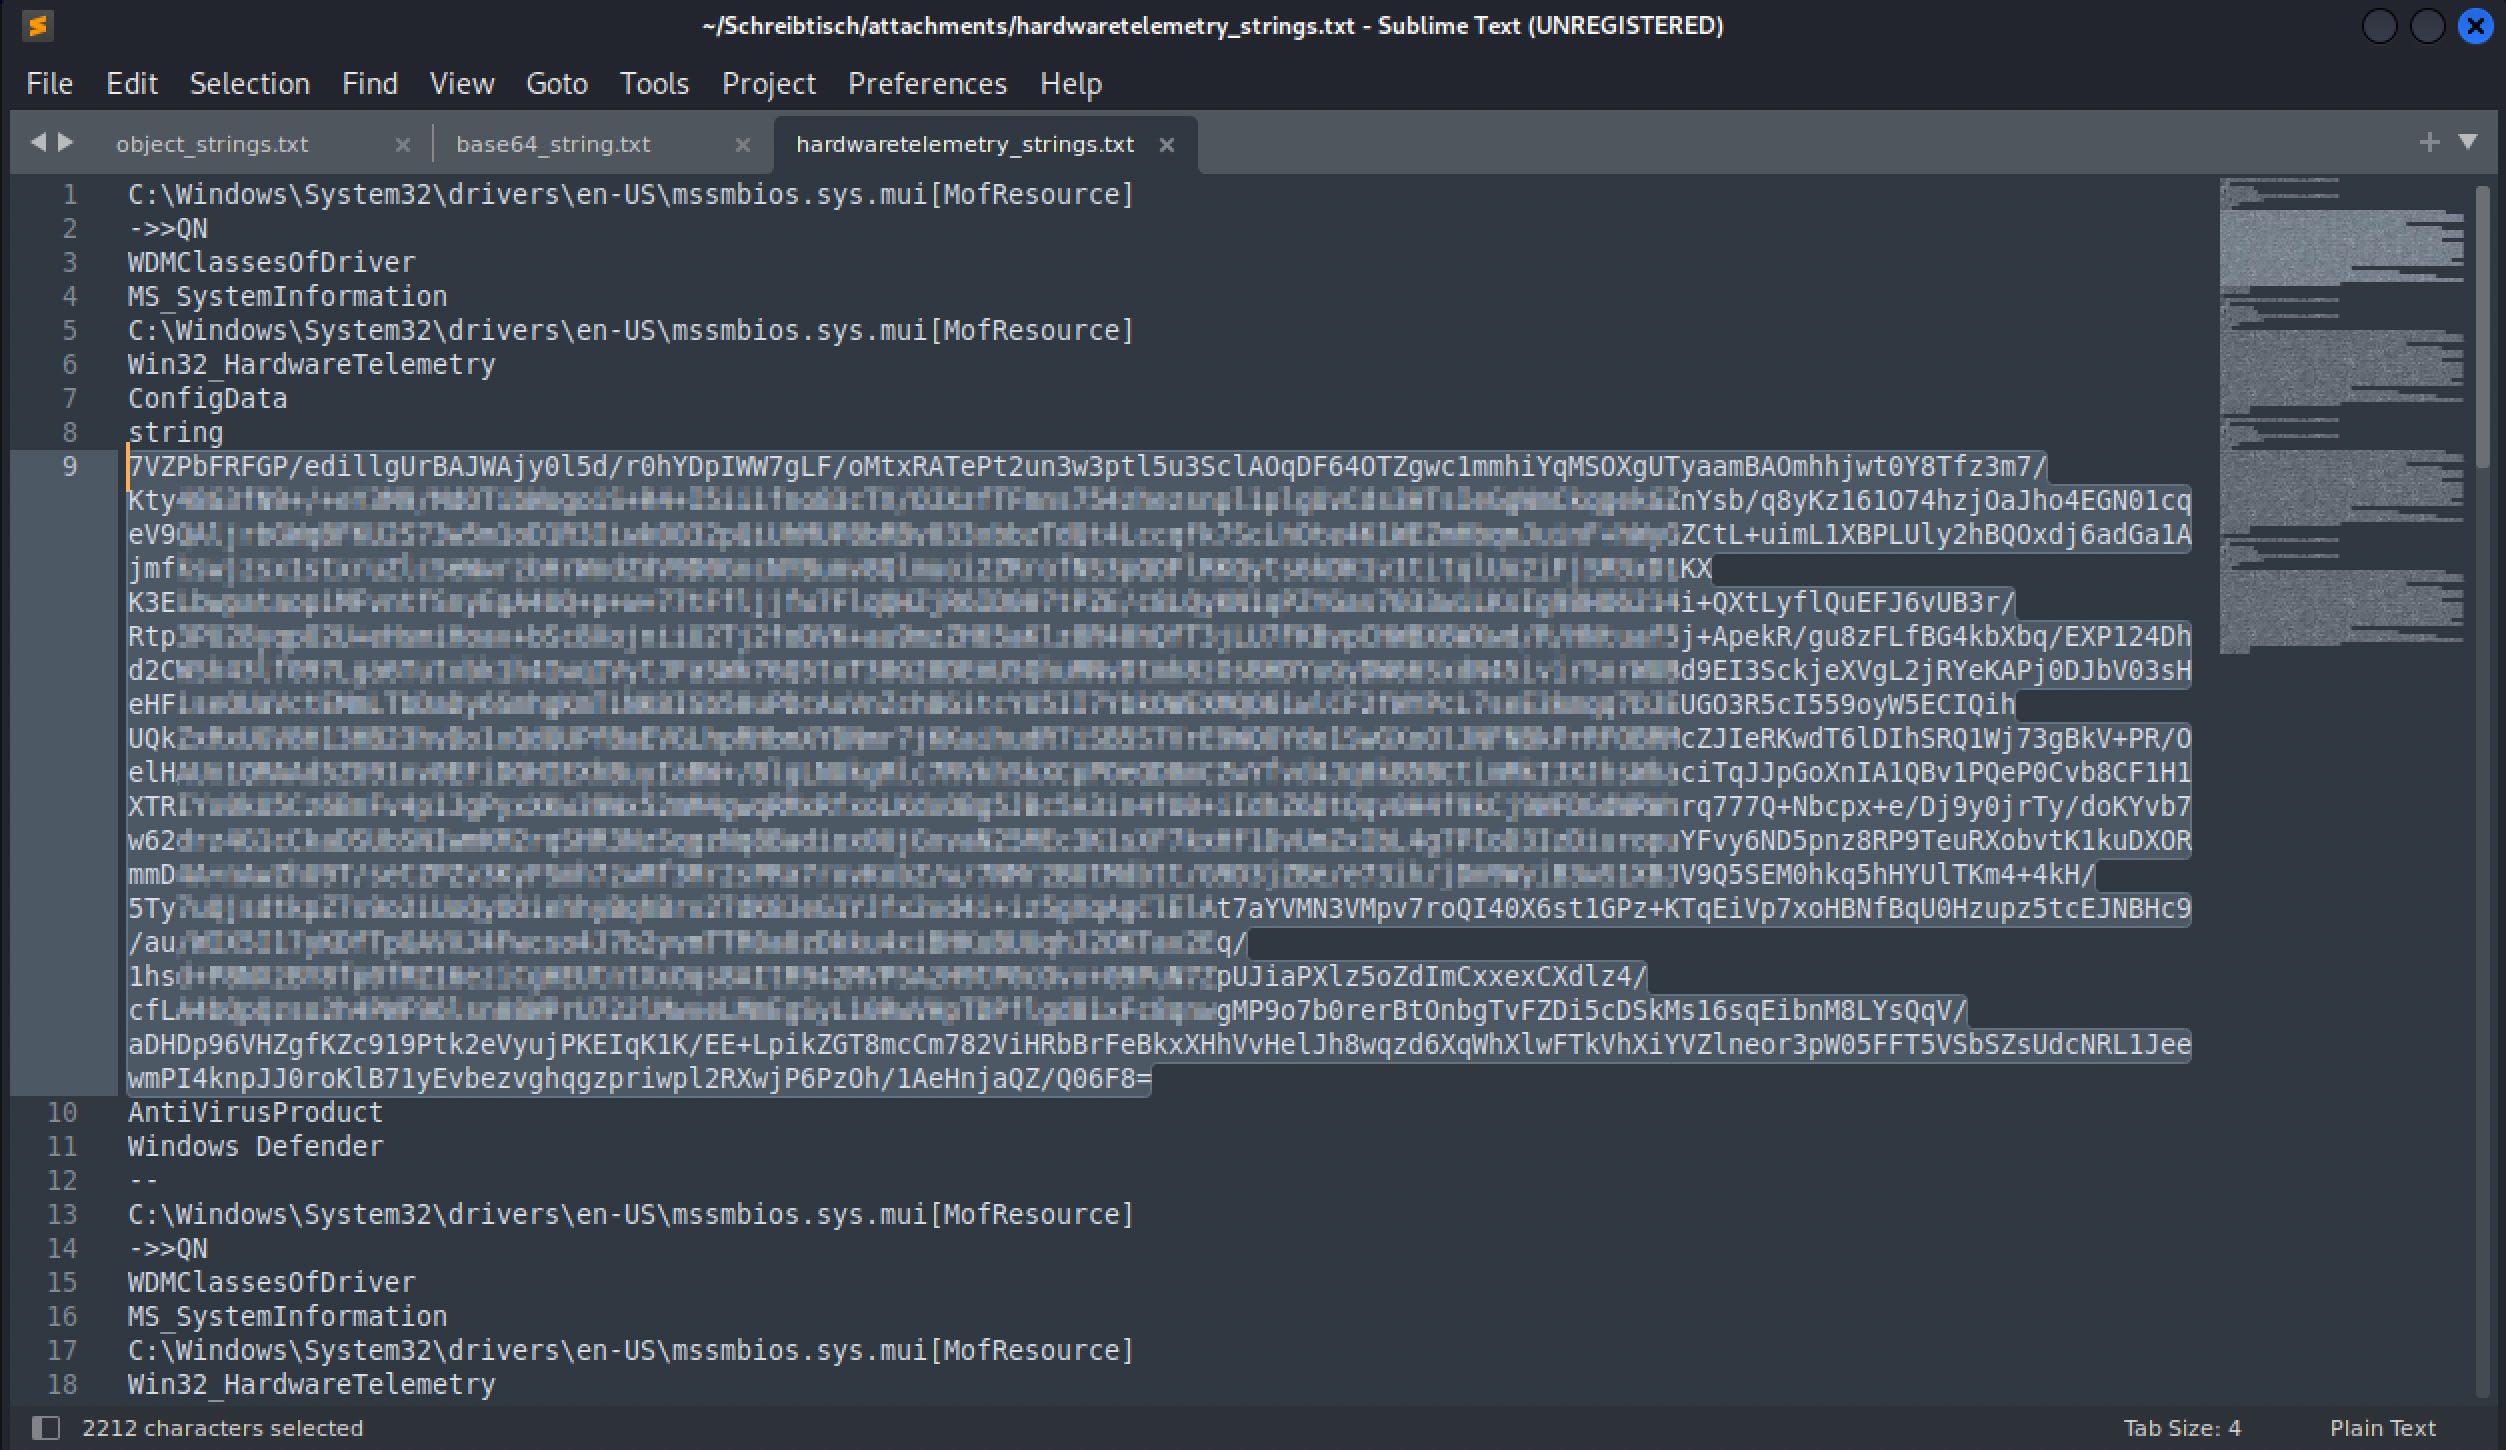
Task: Switch to the base64_string.txt tab
Action: 553,144
